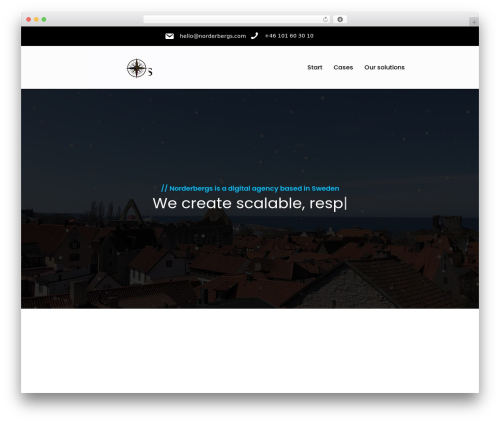Click the envelope email icon

coord(169,36)
